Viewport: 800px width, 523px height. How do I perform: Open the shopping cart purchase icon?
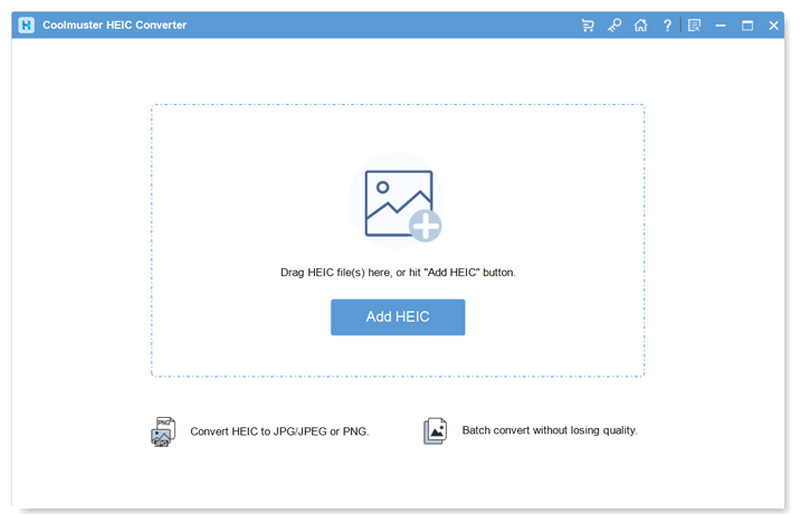(588, 25)
